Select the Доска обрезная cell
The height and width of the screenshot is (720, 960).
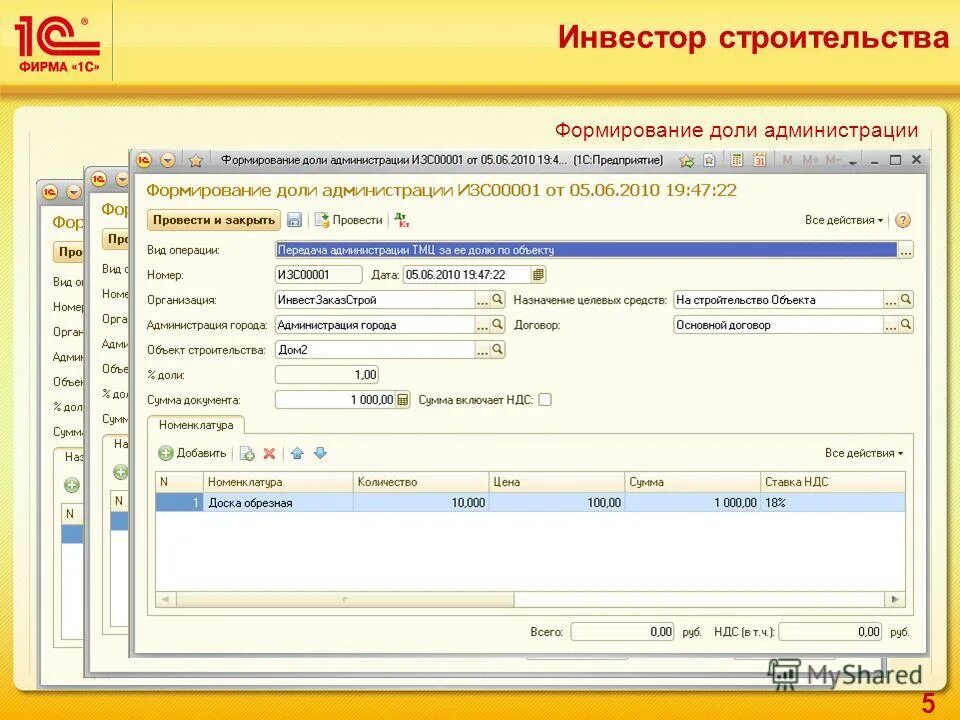[279, 503]
